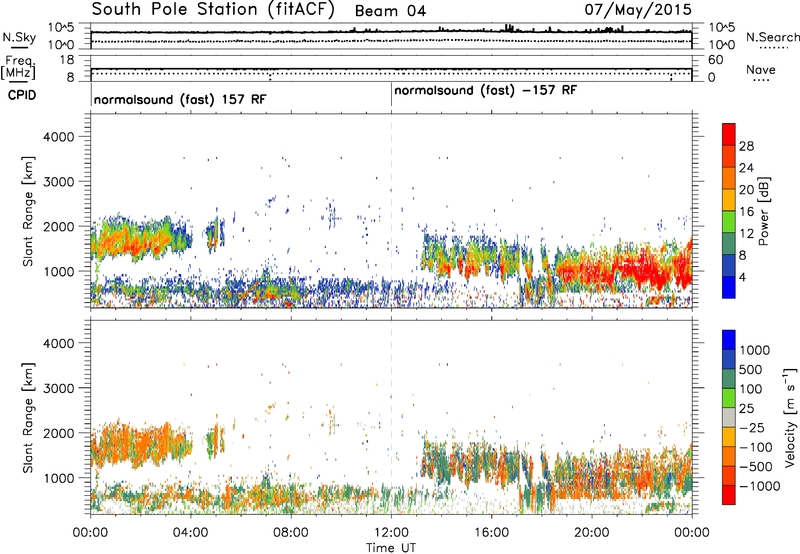Select '2000' tick in the velocity panel
This screenshot has width=800, height=554.
(x=58, y=433)
